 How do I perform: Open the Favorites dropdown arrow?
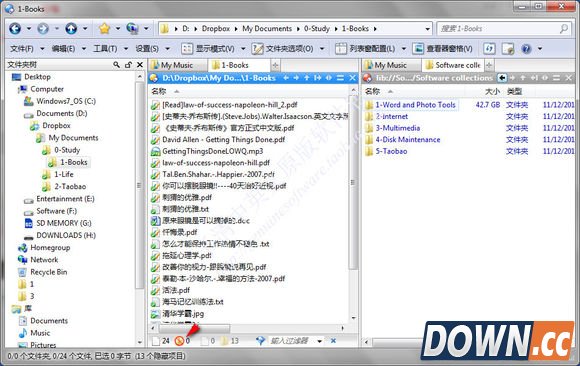tap(118, 28)
